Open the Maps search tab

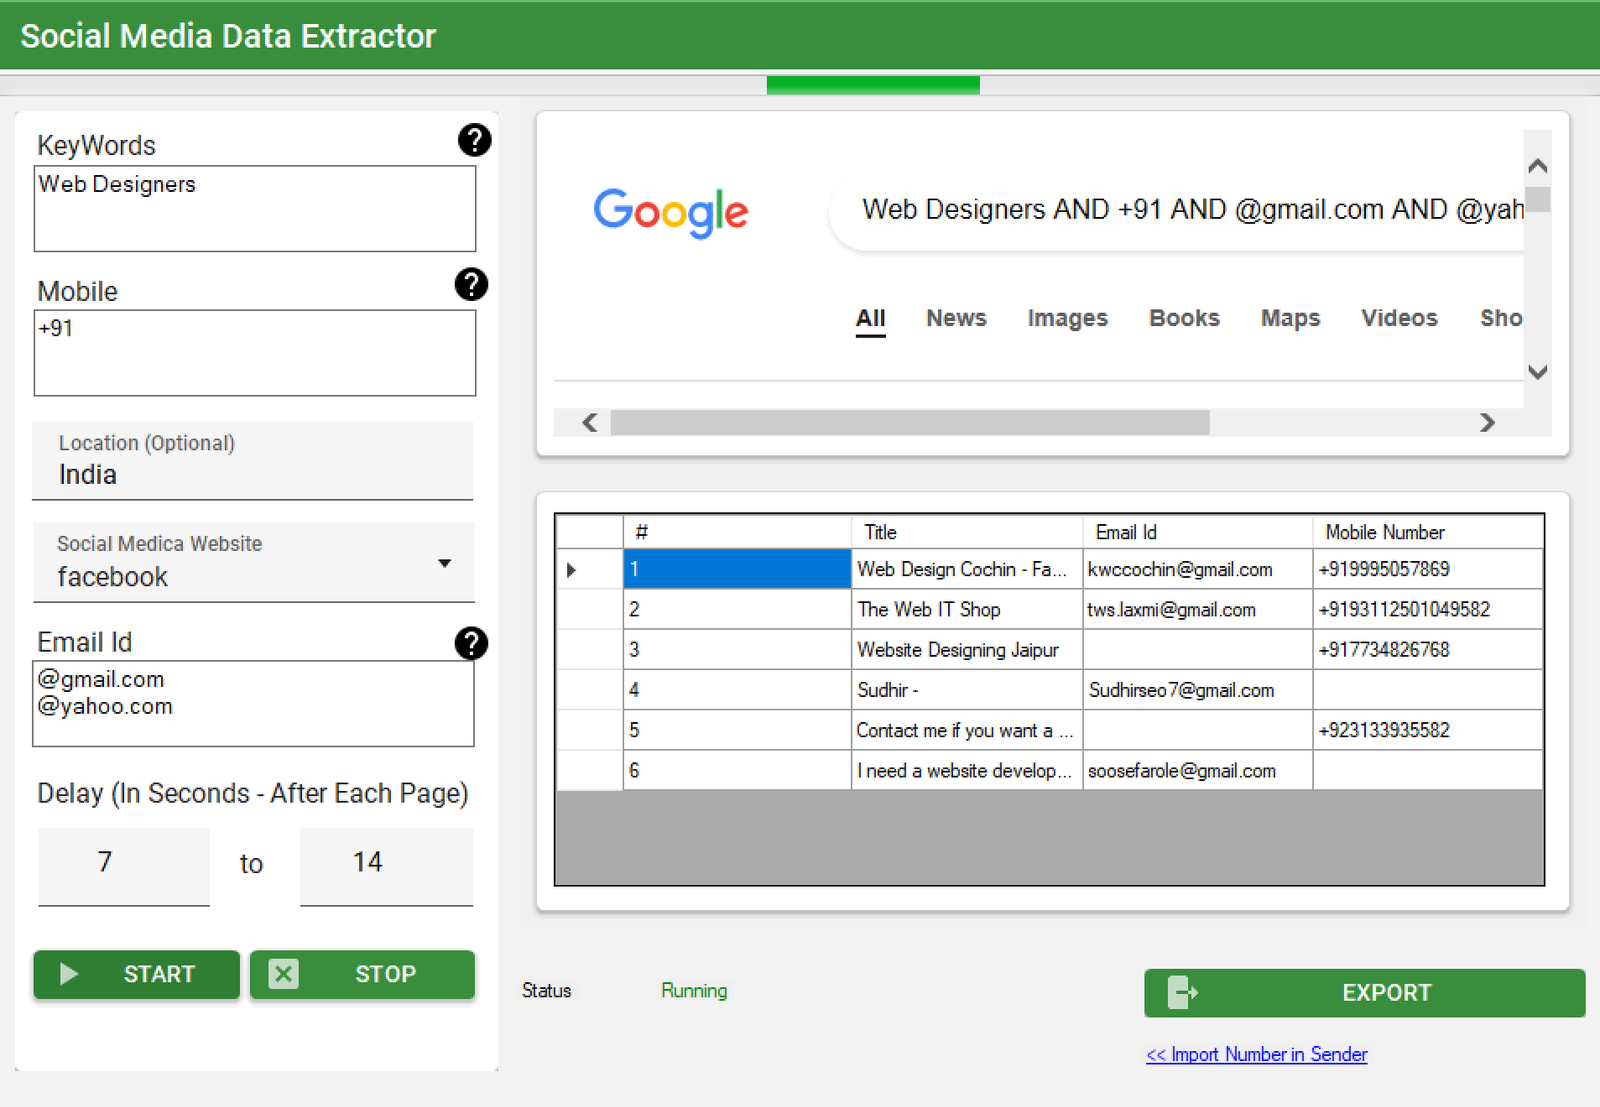[1290, 318]
